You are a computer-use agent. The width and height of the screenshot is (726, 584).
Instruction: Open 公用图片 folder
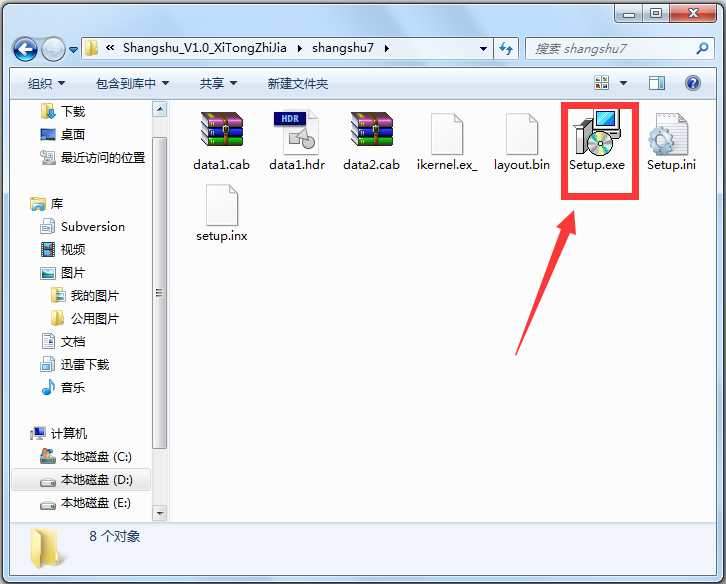tap(85, 319)
